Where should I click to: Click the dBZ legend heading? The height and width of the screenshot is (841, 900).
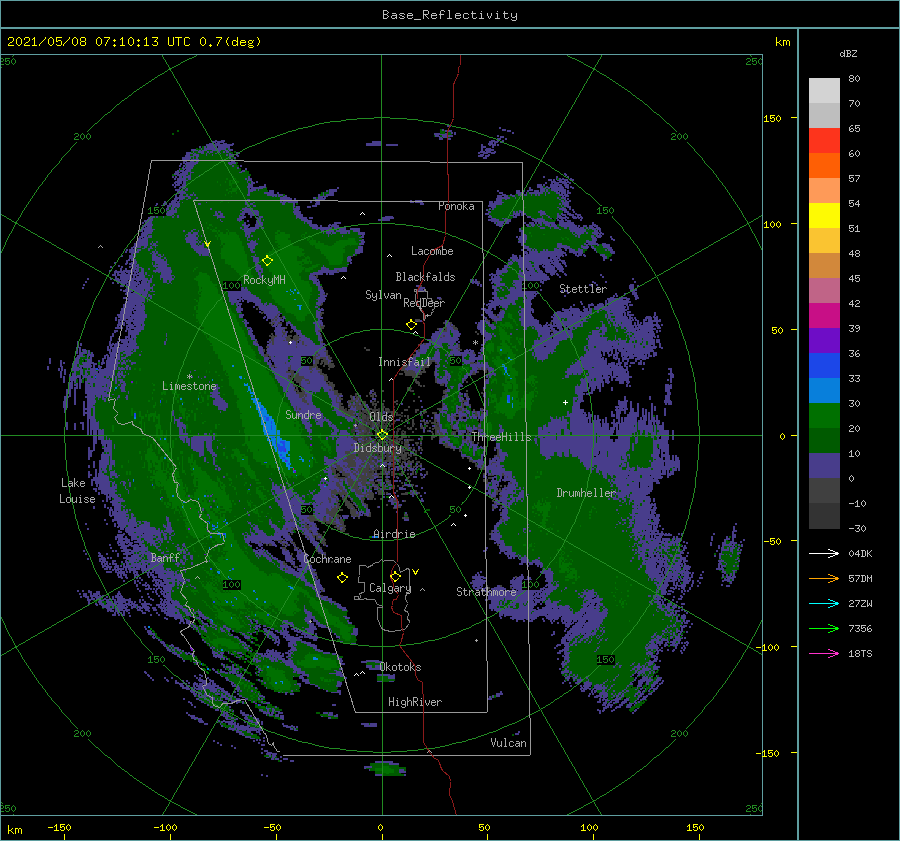point(848,53)
